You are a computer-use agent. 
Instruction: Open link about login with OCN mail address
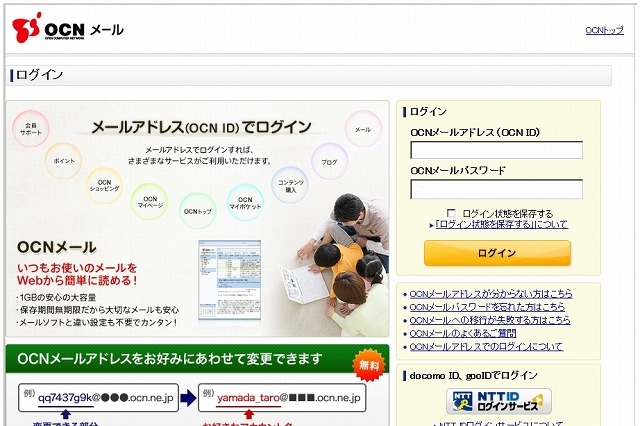coord(486,347)
